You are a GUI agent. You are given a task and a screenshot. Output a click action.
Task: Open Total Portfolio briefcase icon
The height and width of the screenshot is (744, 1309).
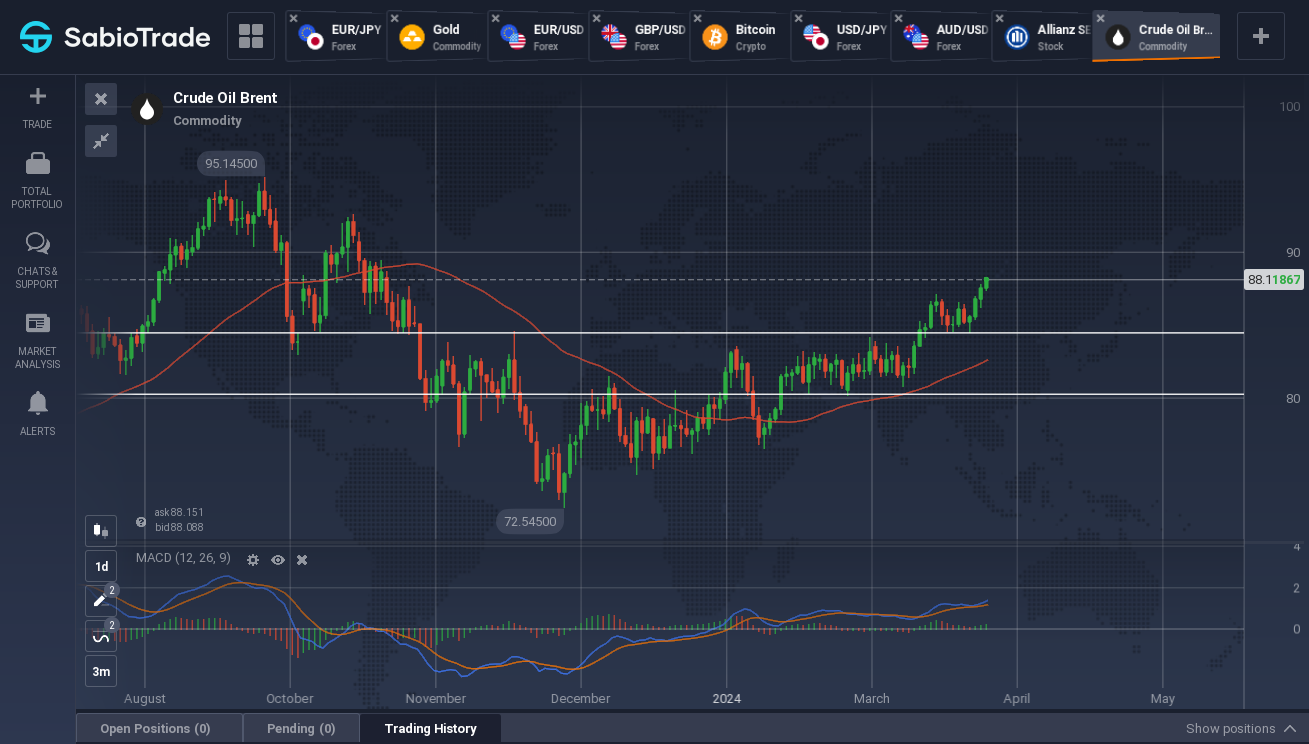(37, 163)
